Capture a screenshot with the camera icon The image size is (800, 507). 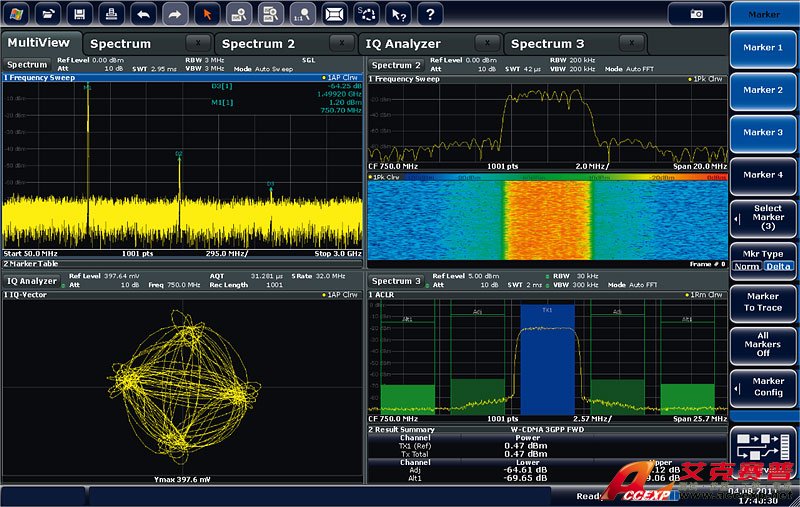point(696,14)
